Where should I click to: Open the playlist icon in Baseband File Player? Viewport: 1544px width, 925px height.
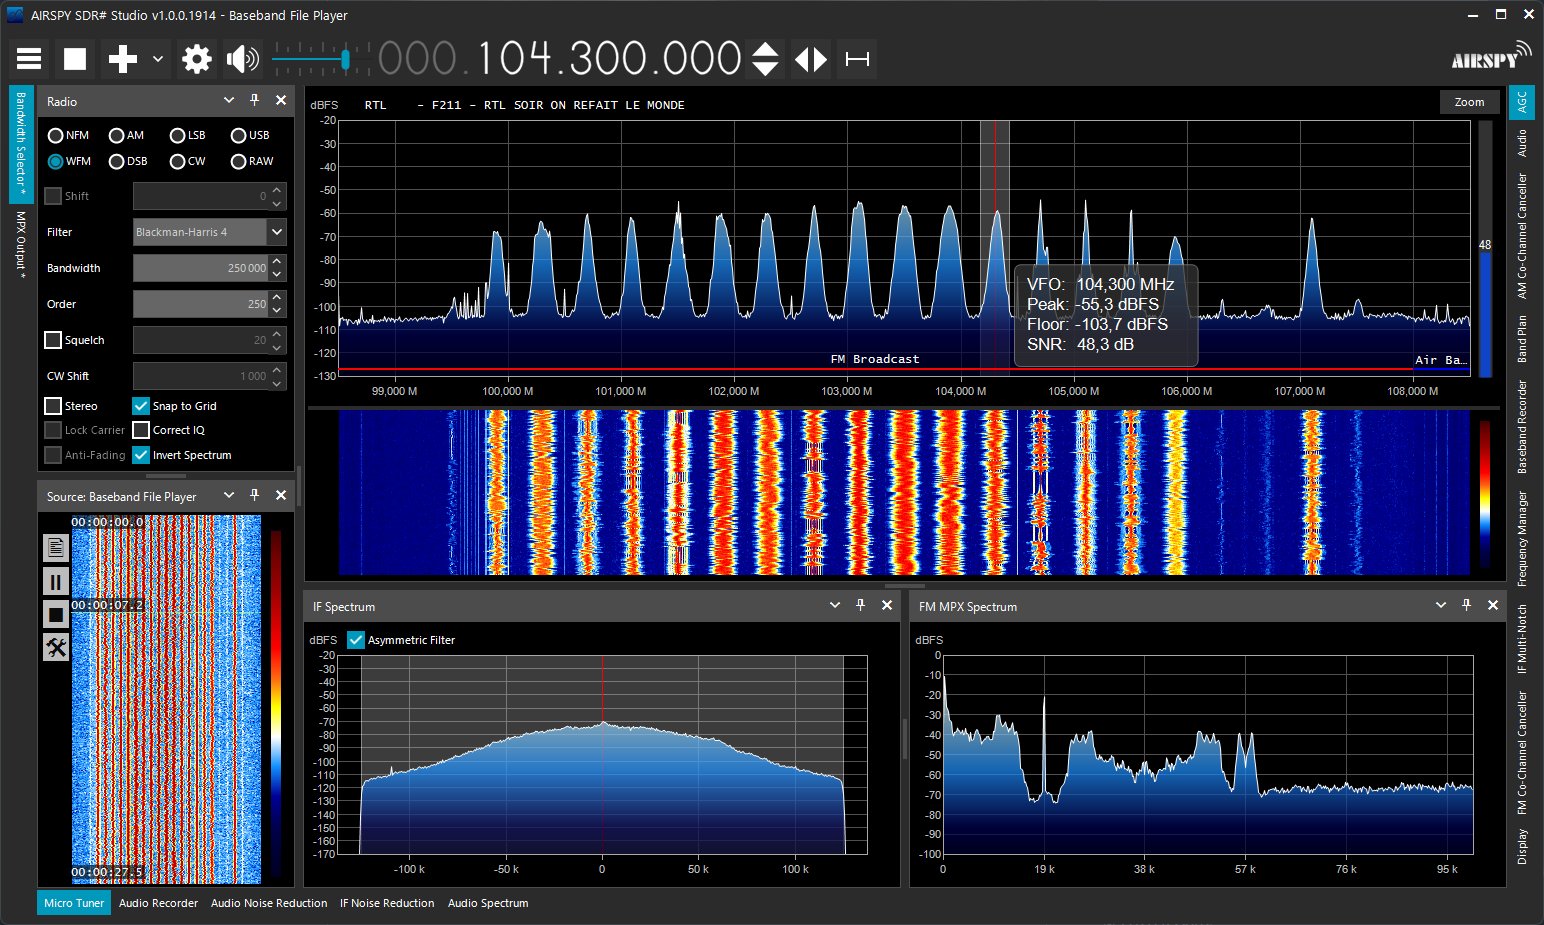(56, 547)
